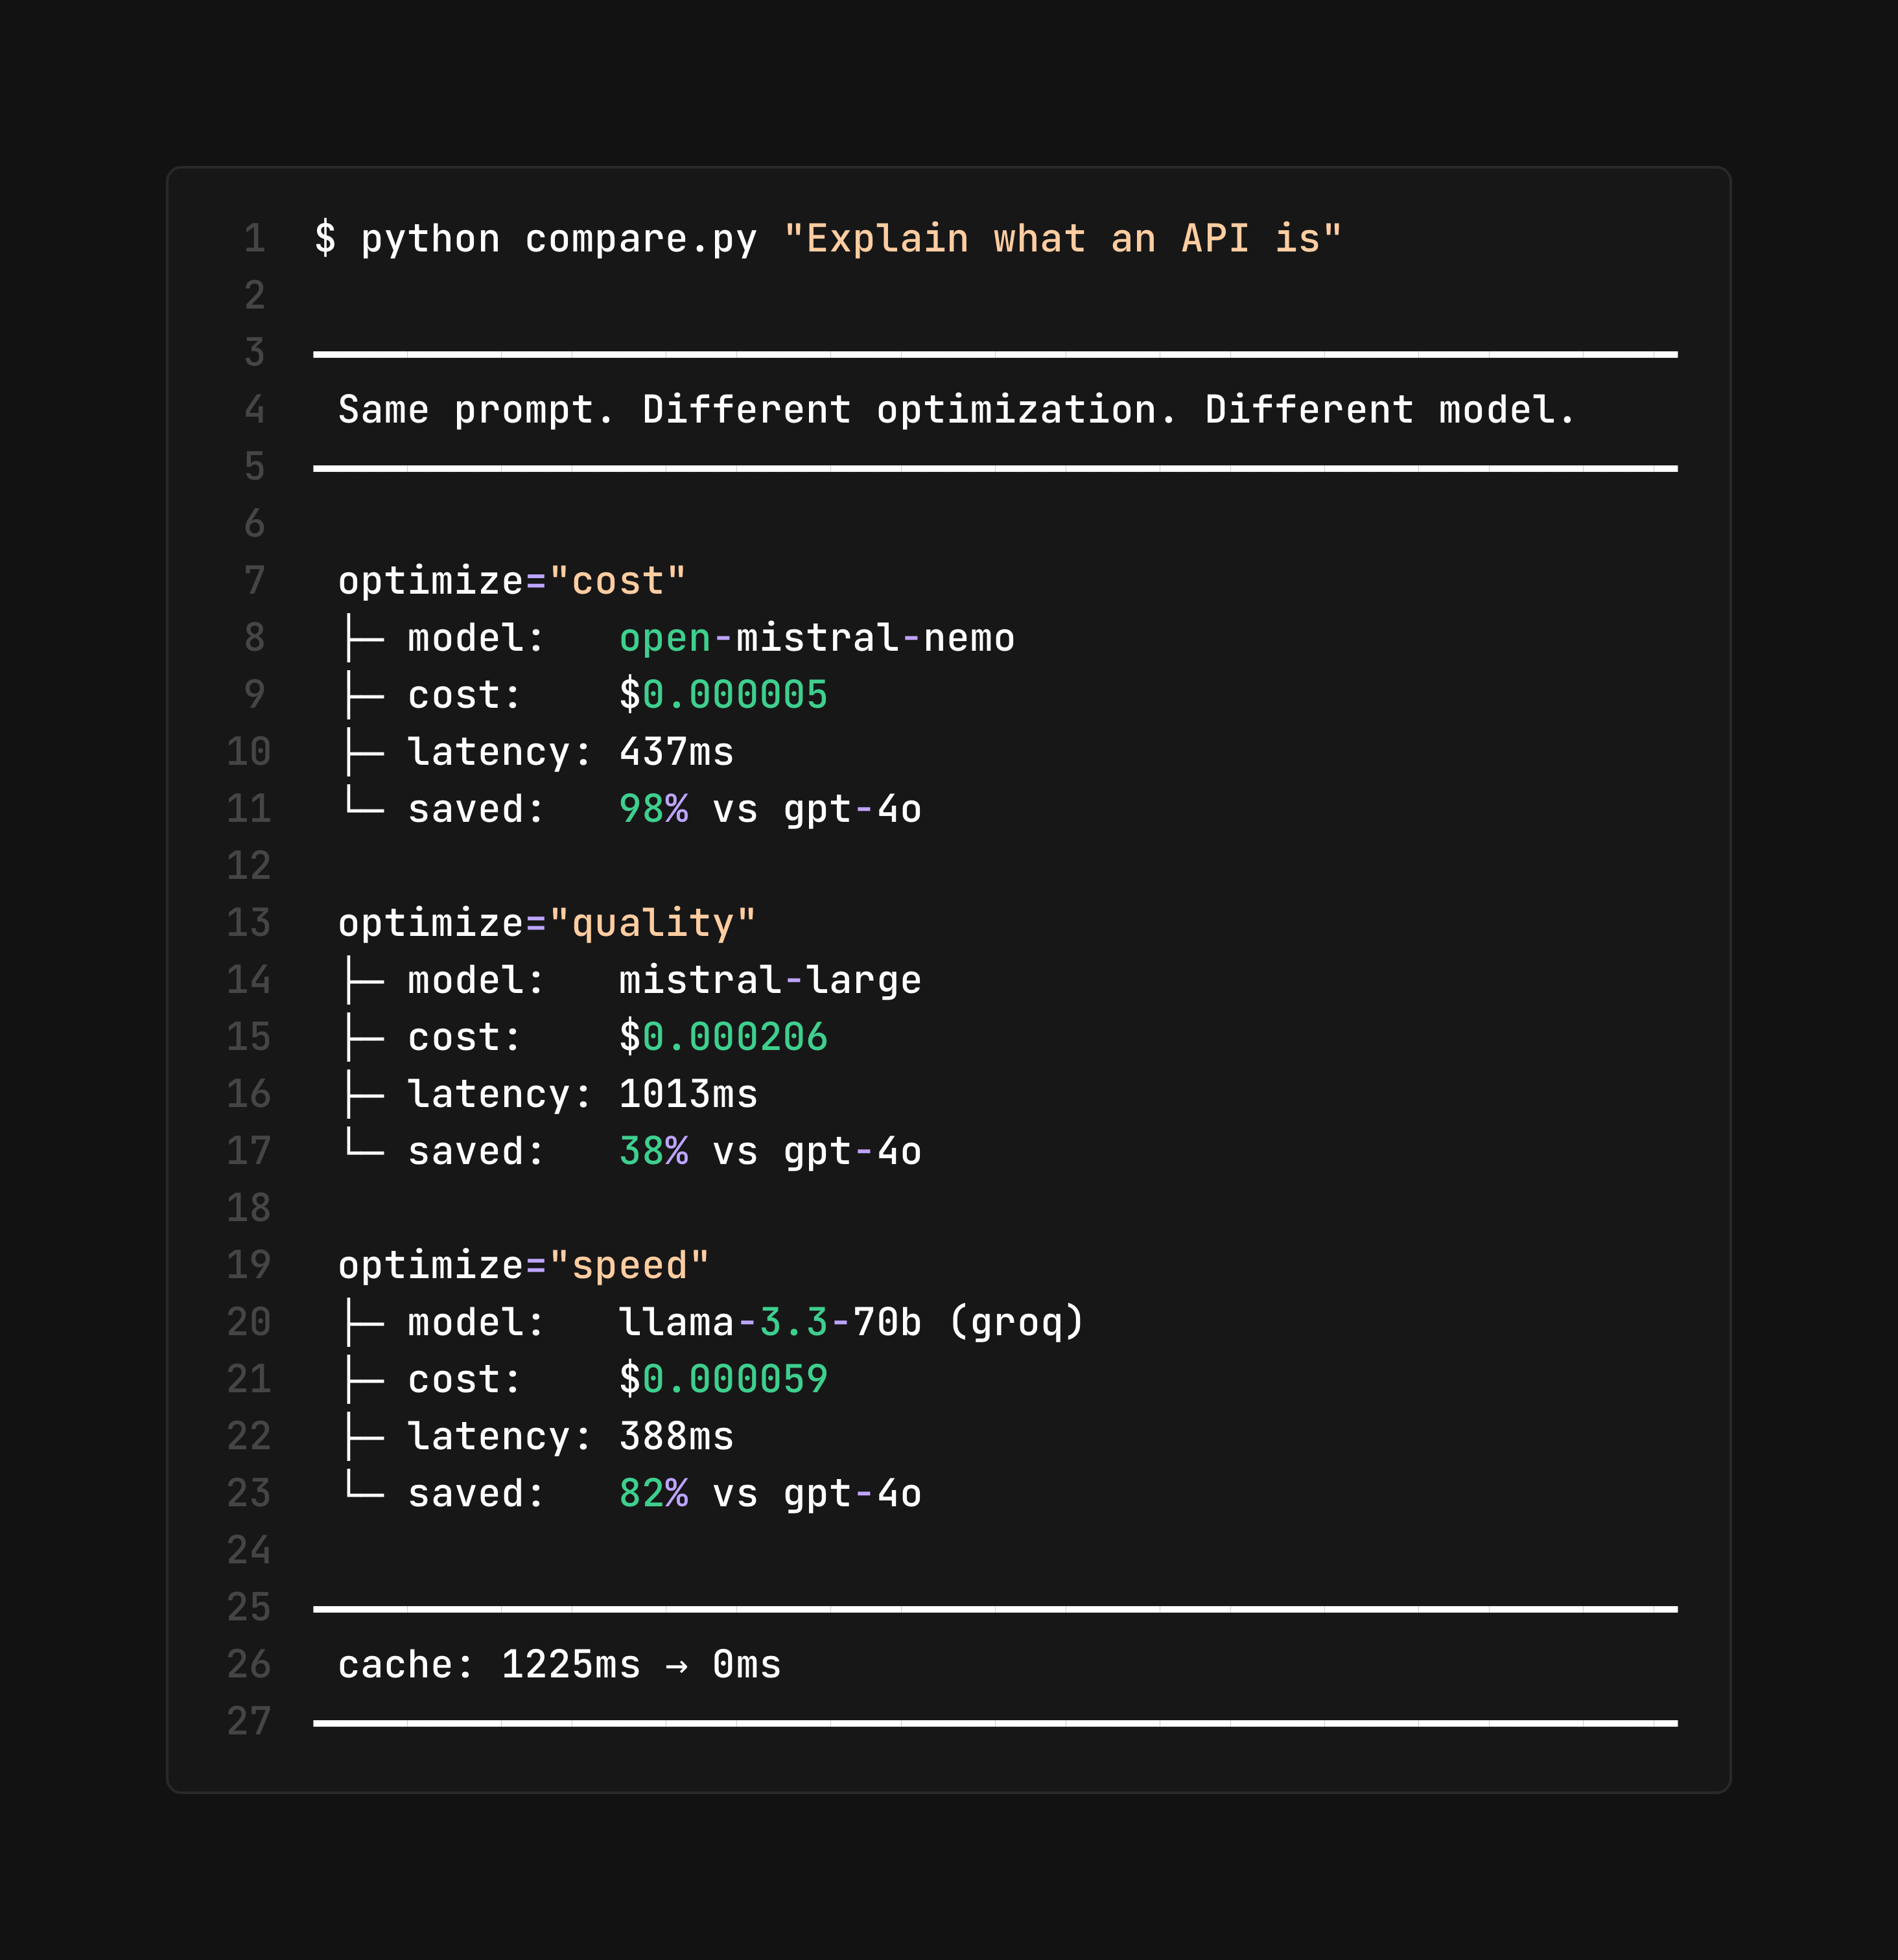The image size is (1898, 1960).
Task: Click the $0.000206 cost value
Action: [723, 1037]
